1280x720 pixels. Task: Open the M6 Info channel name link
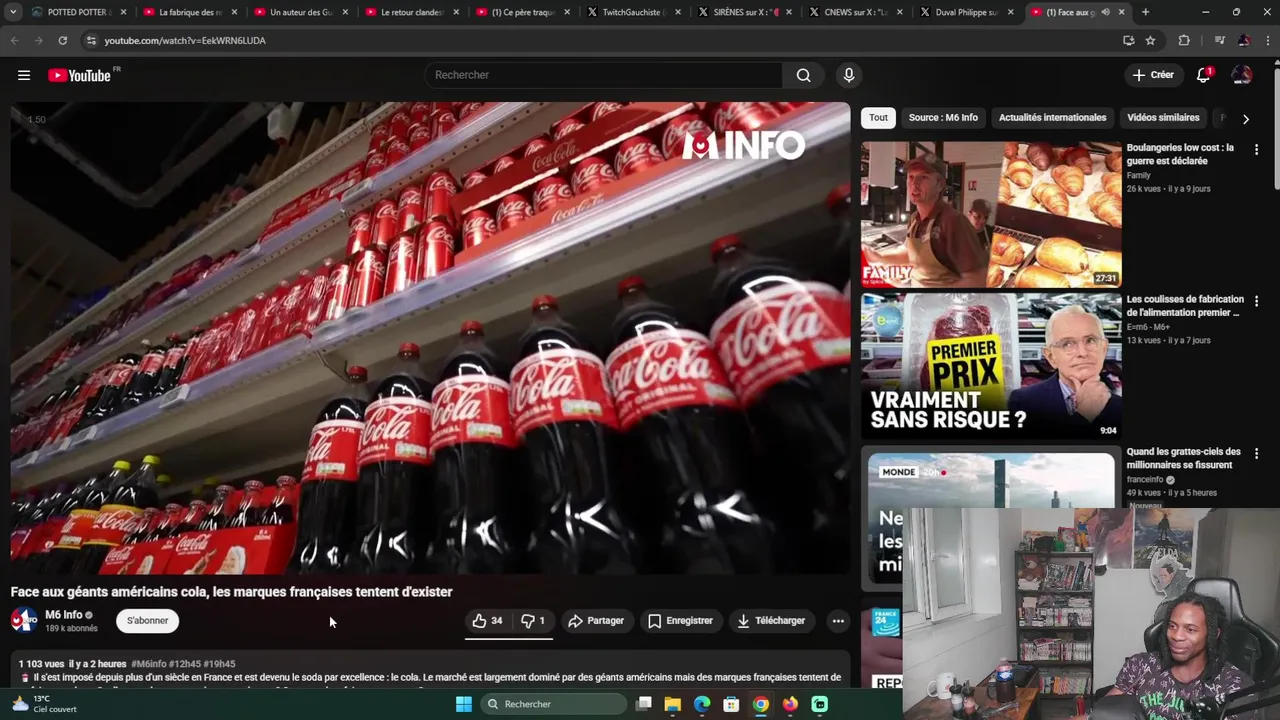point(64,615)
